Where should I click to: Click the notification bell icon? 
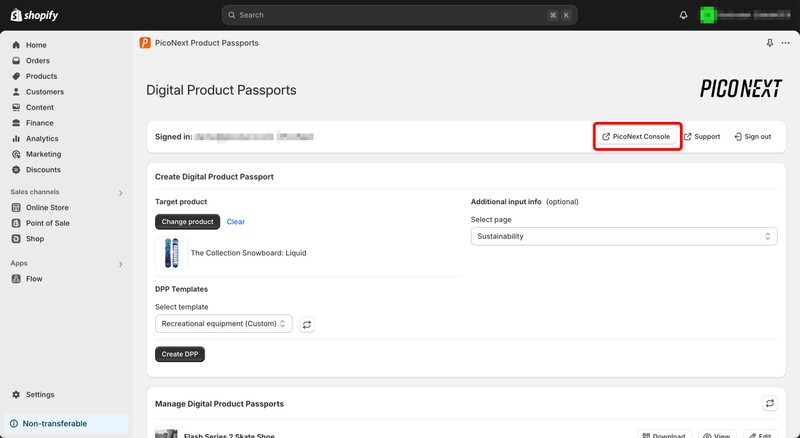(x=684, y=15)
